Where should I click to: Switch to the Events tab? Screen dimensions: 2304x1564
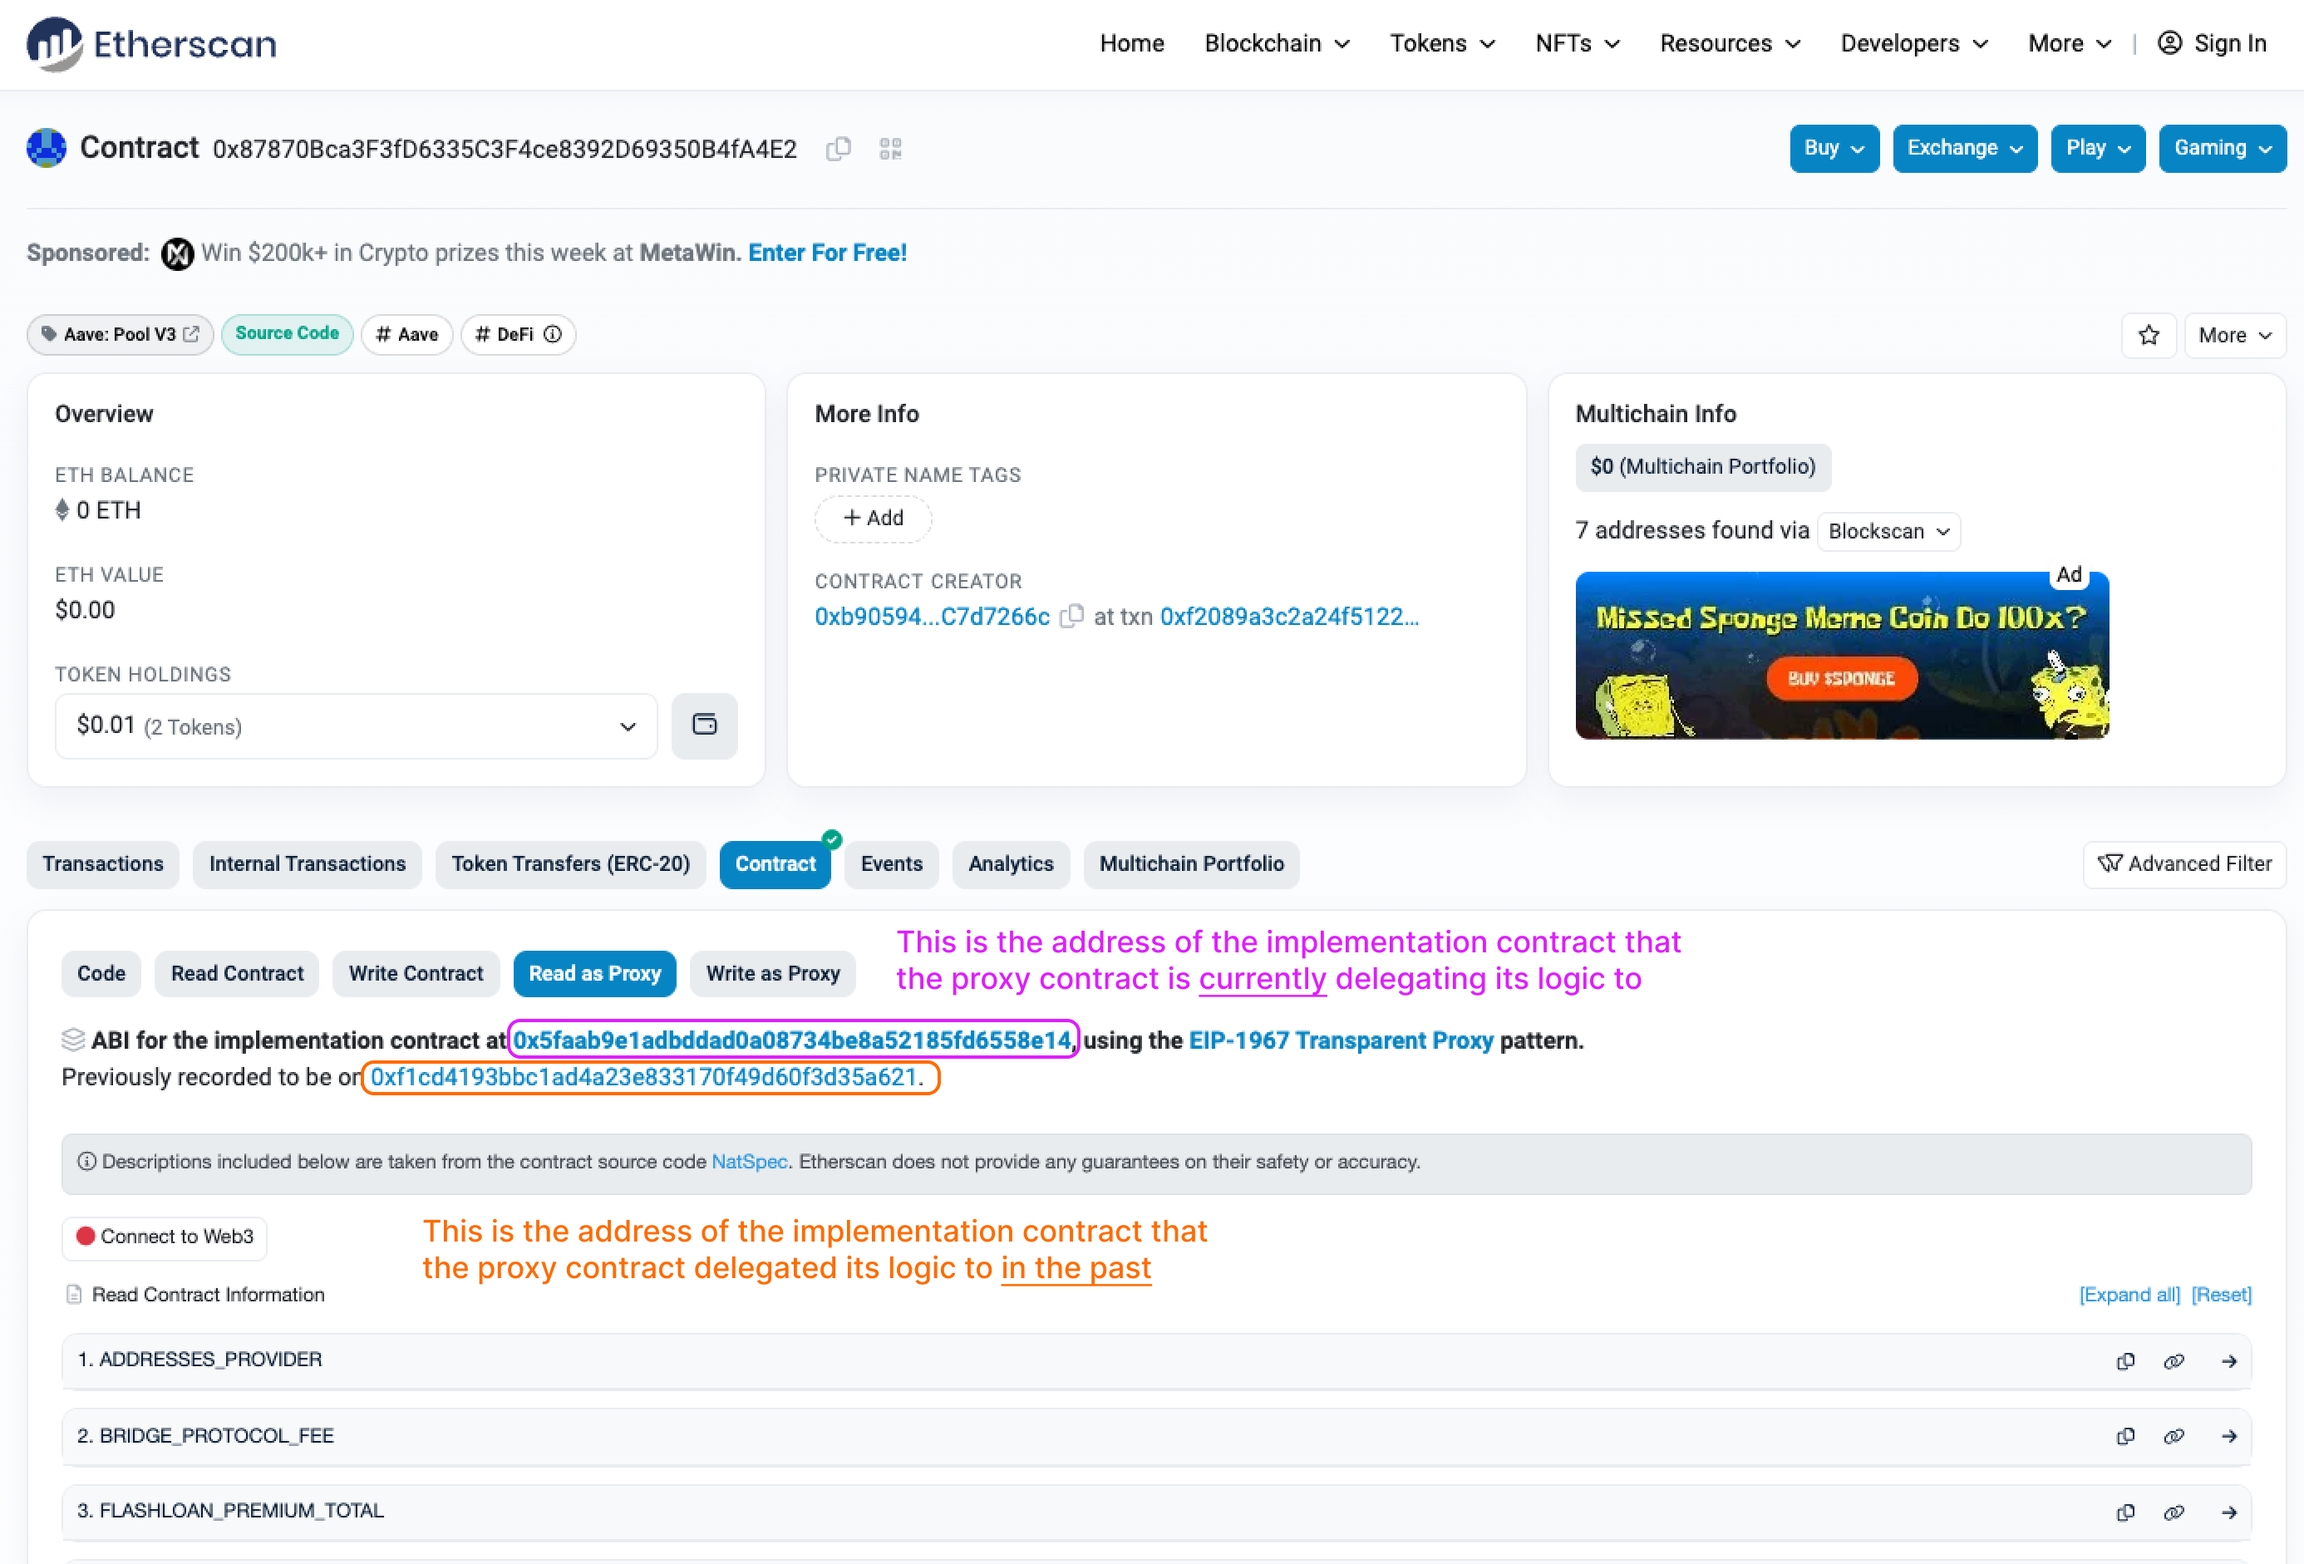(x=890, y=864)
